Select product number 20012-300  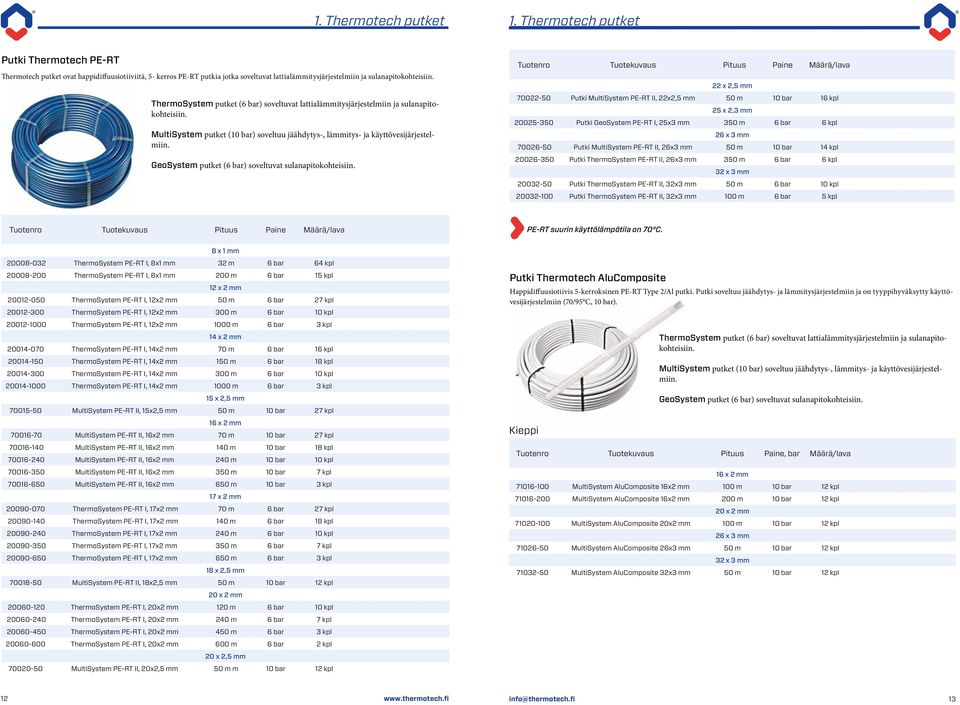pyautogui.click(x=26, y=312)
